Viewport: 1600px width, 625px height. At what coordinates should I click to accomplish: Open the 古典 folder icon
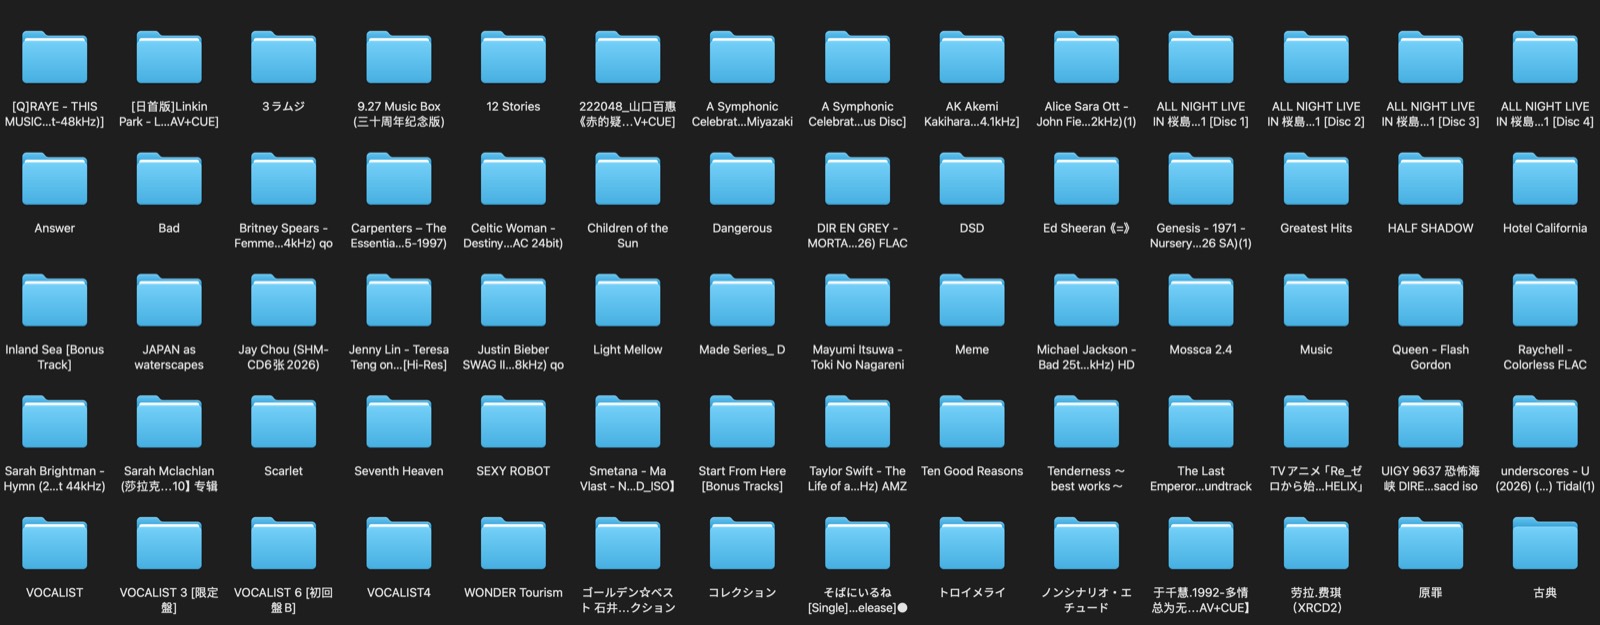1545,543
